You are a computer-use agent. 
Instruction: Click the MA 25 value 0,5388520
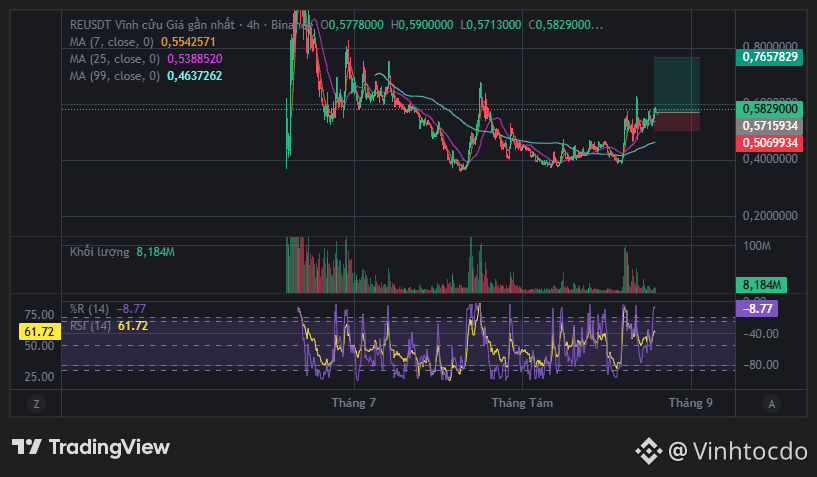[x=195, y=59]
